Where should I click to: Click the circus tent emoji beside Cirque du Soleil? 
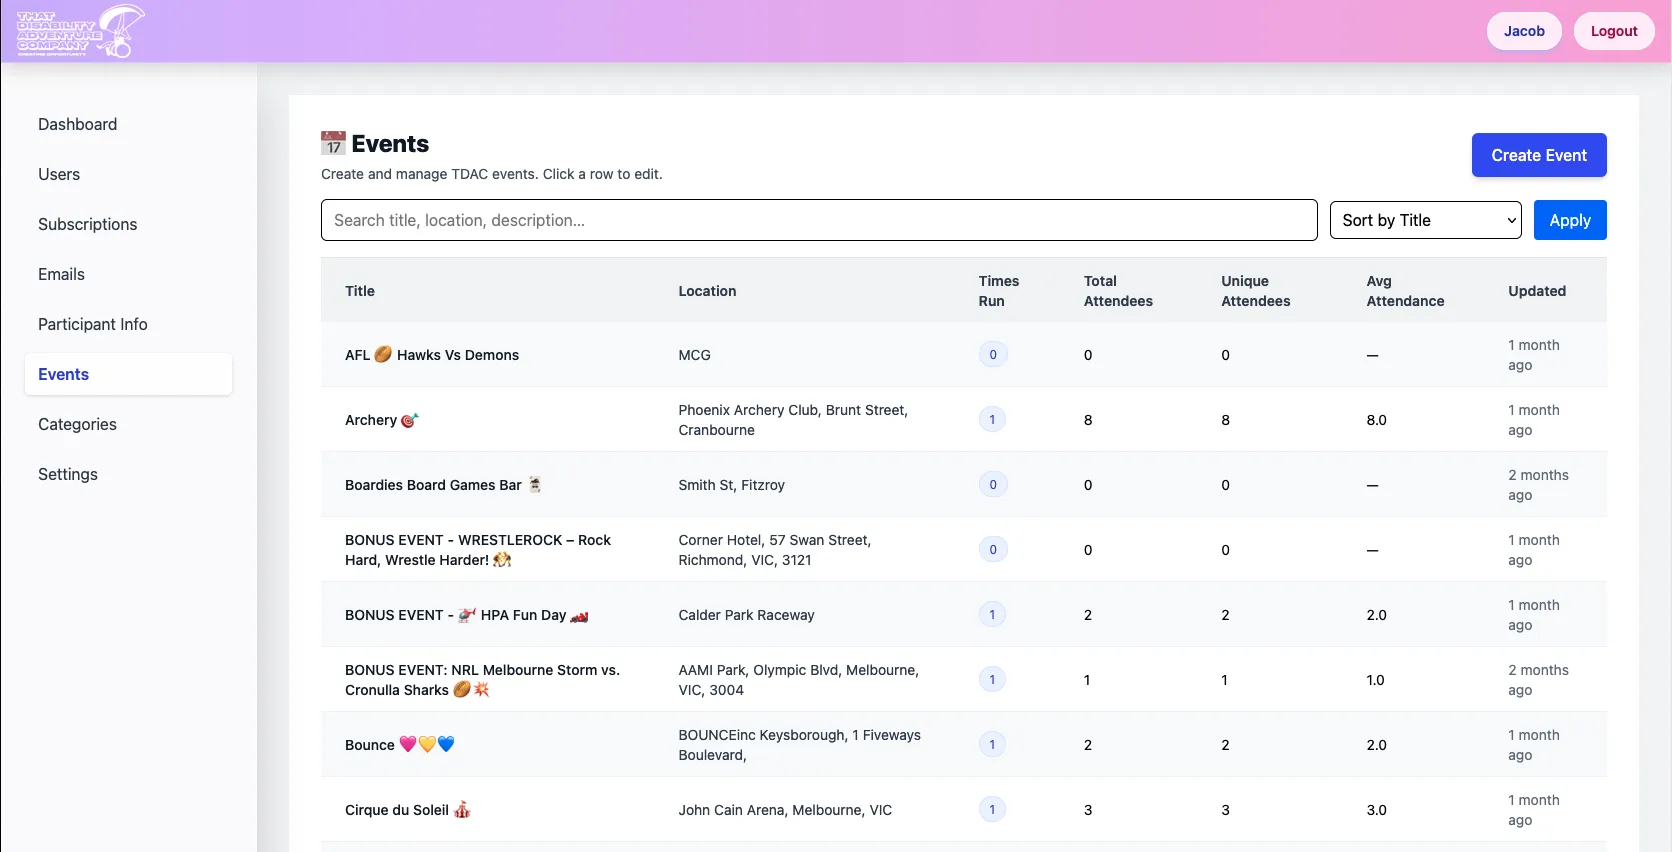coord(462,810)
